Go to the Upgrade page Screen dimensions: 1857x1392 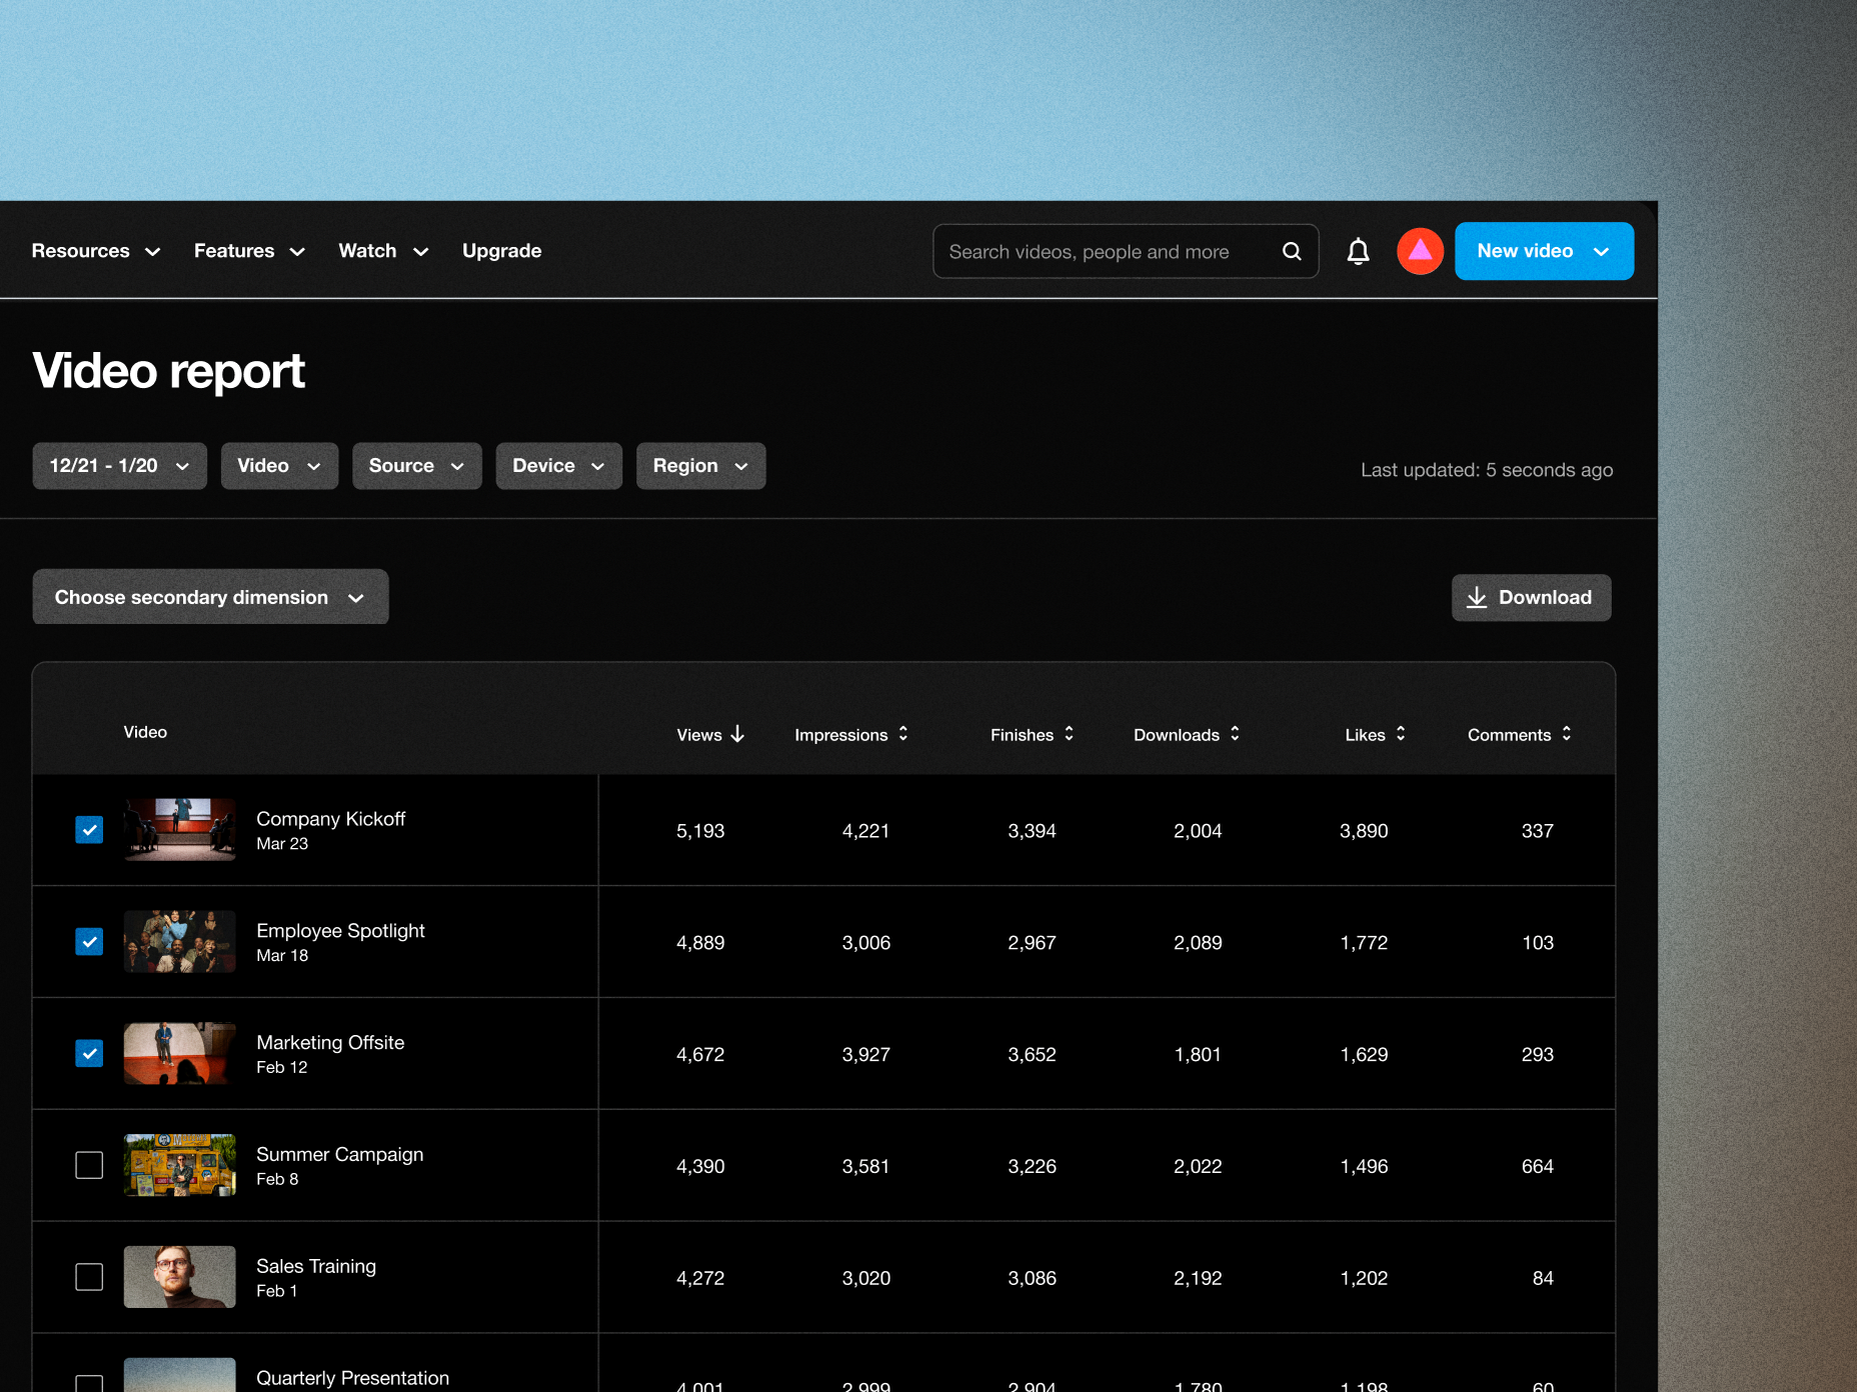[x=502, y=251]
